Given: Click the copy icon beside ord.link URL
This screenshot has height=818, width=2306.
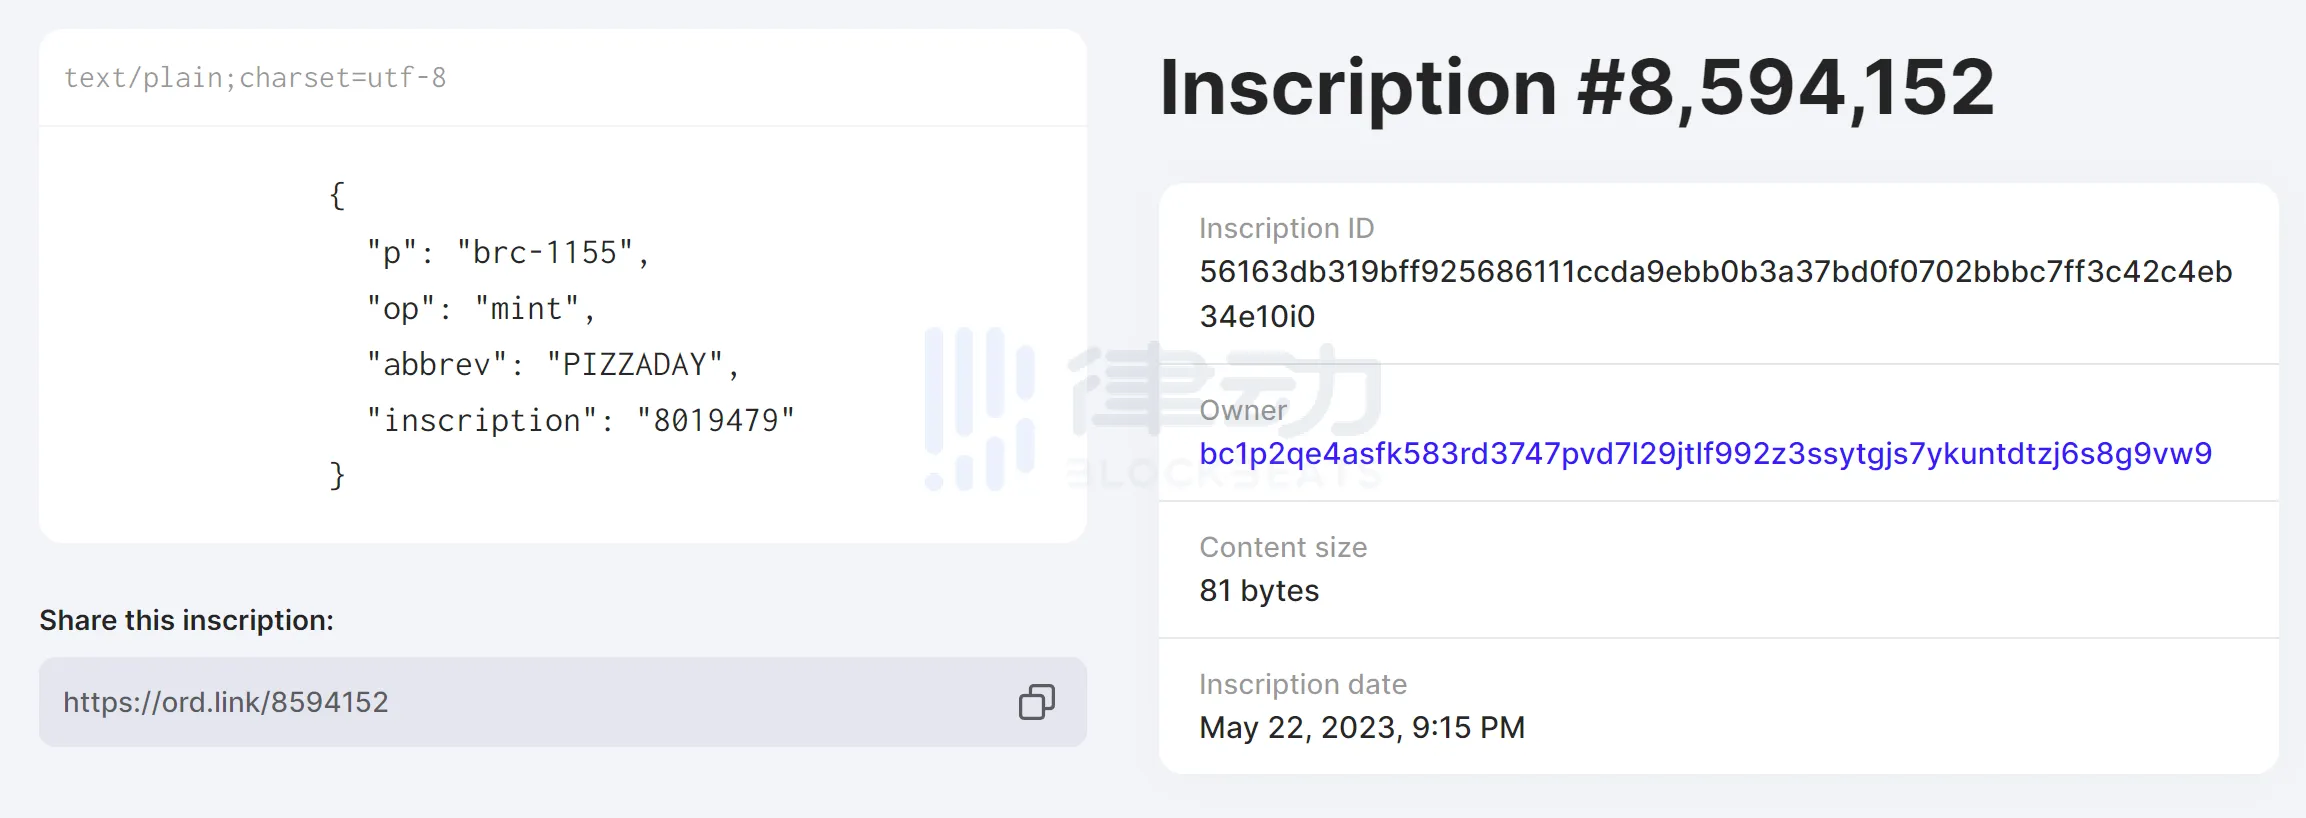Looking at the screenshot, I should (x=1036, y=702).
